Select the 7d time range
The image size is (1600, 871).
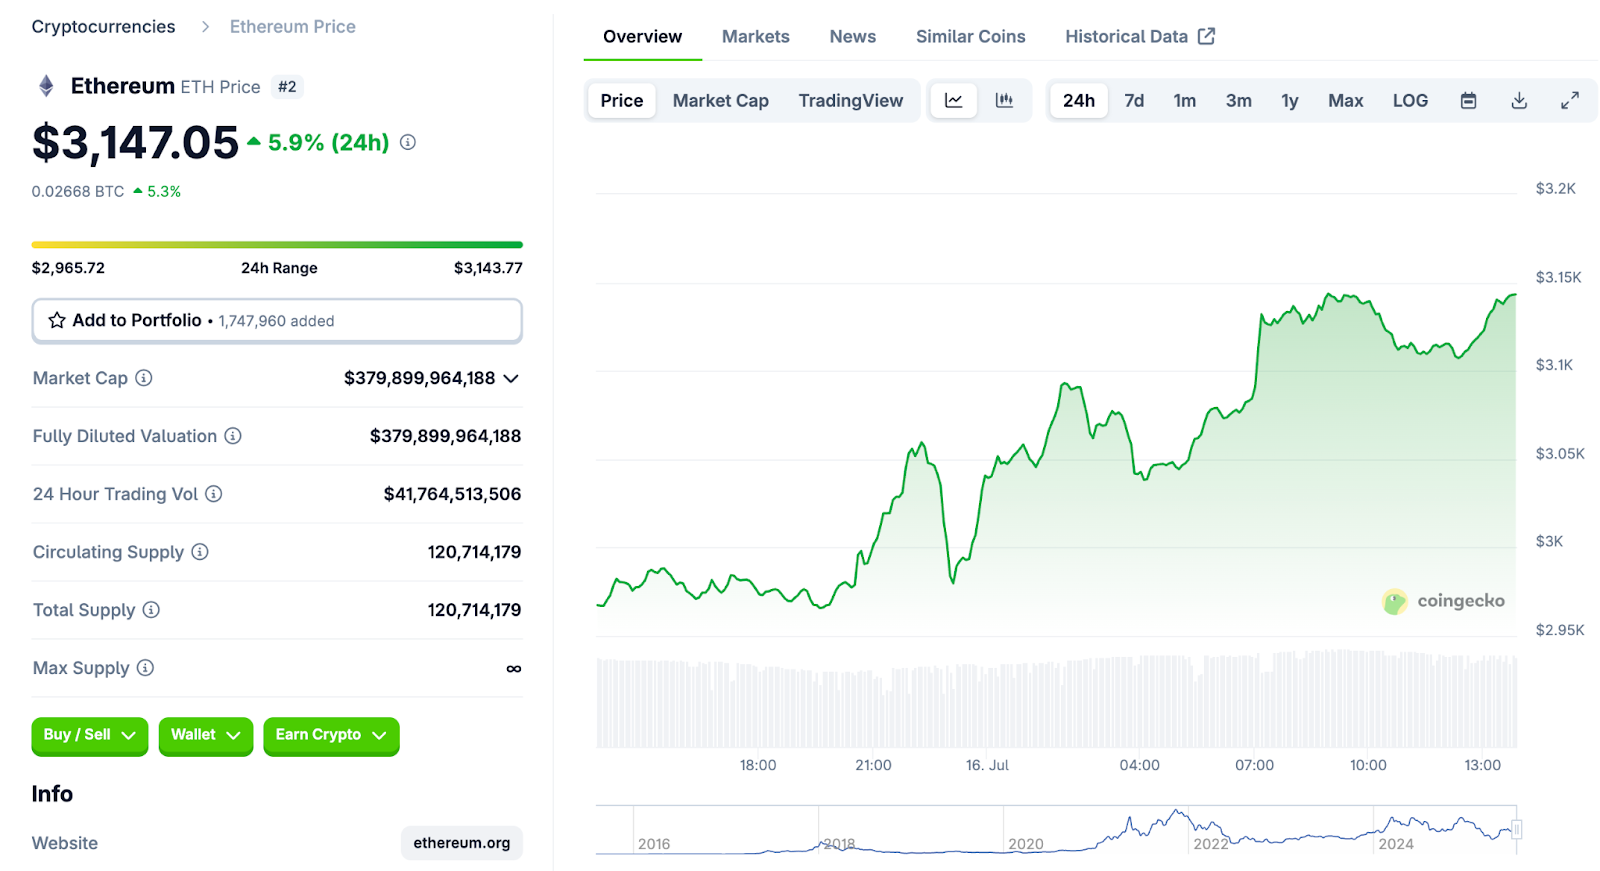1134,100
